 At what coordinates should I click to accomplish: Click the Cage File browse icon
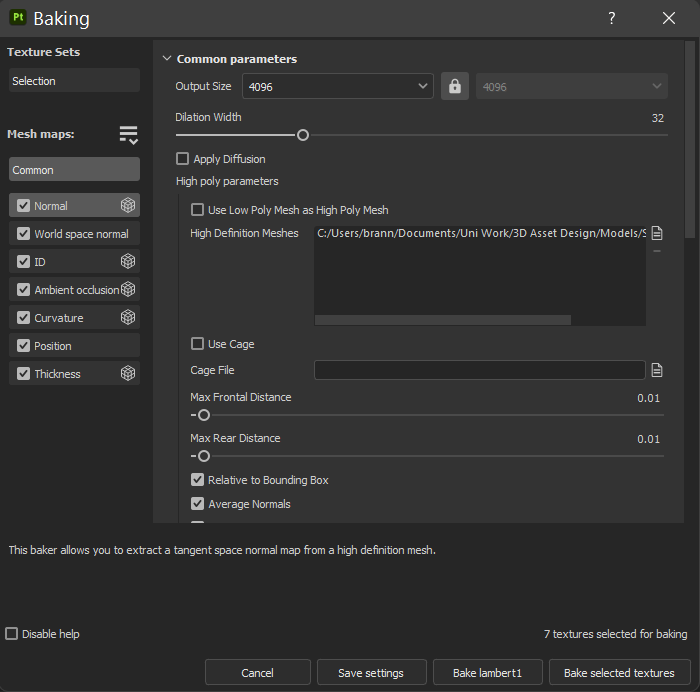(x=657, y=370)
